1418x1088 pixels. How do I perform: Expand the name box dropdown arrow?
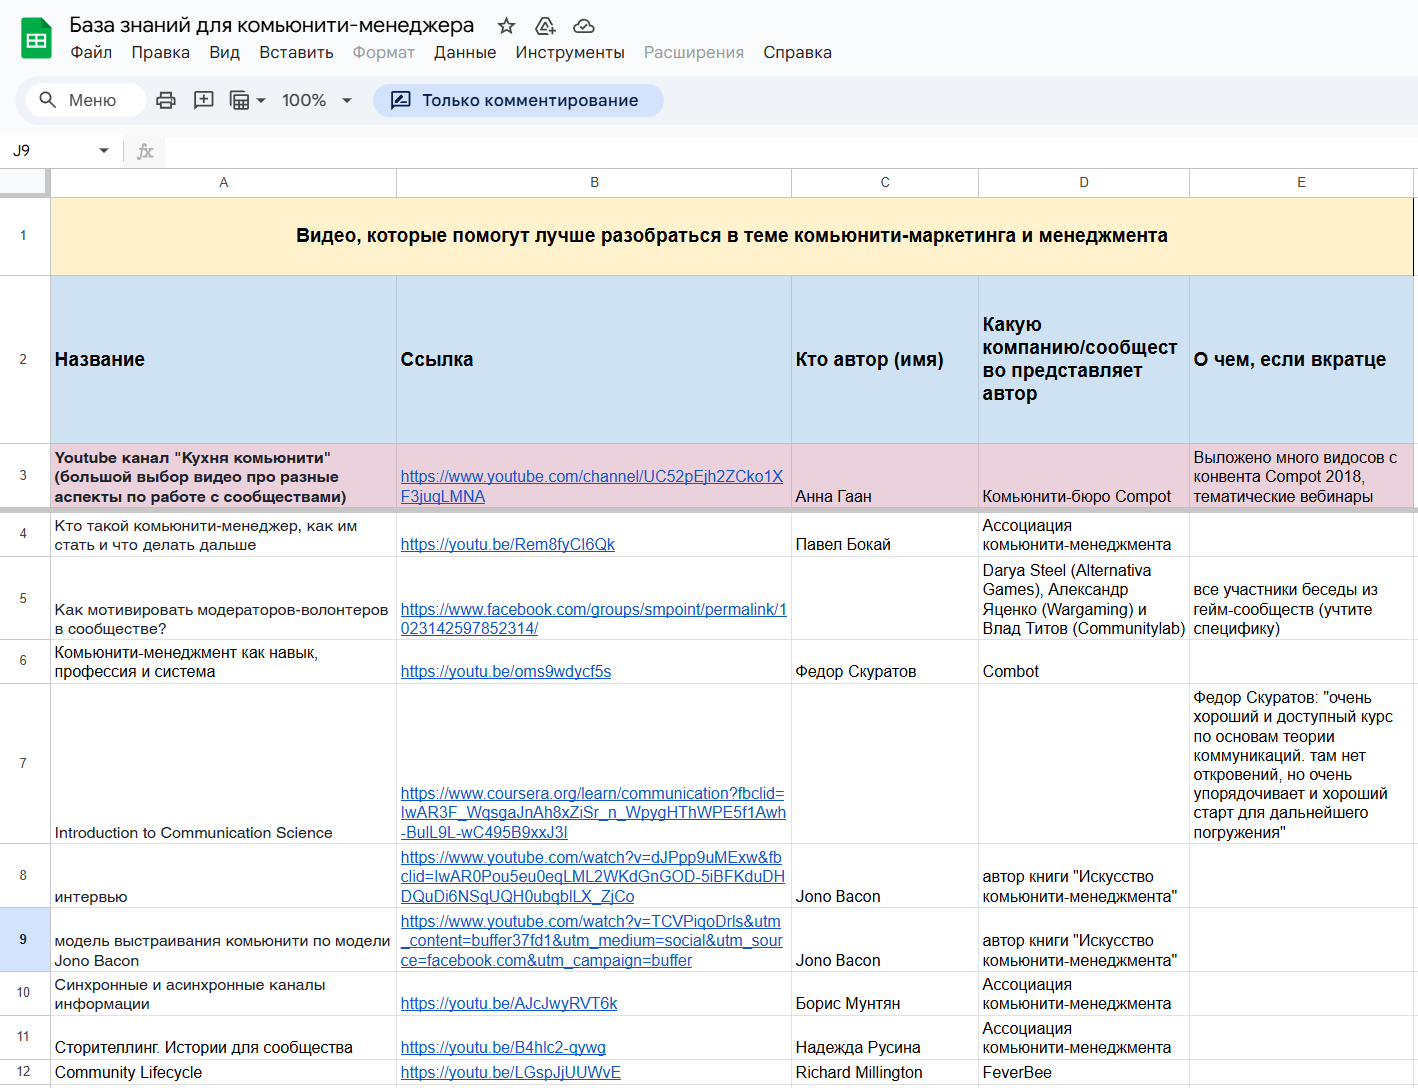tap(104, 151)
